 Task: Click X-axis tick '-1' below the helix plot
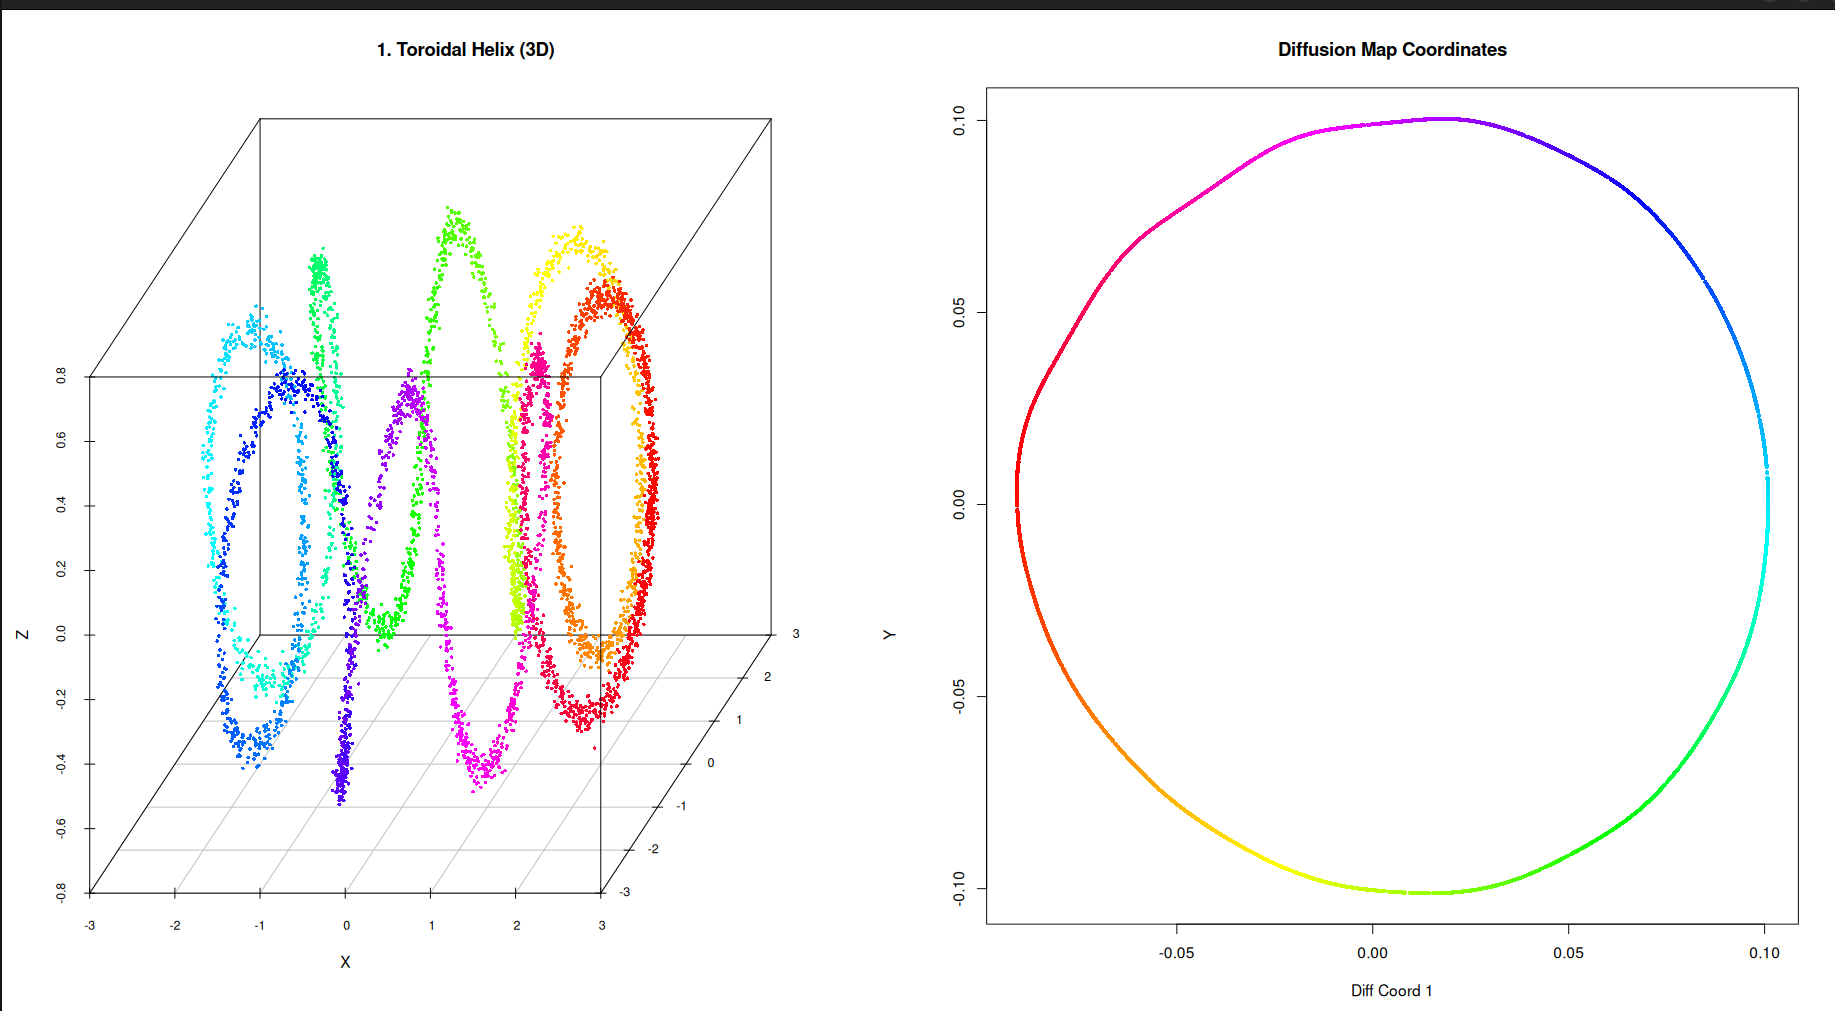(x=260, y=926)
